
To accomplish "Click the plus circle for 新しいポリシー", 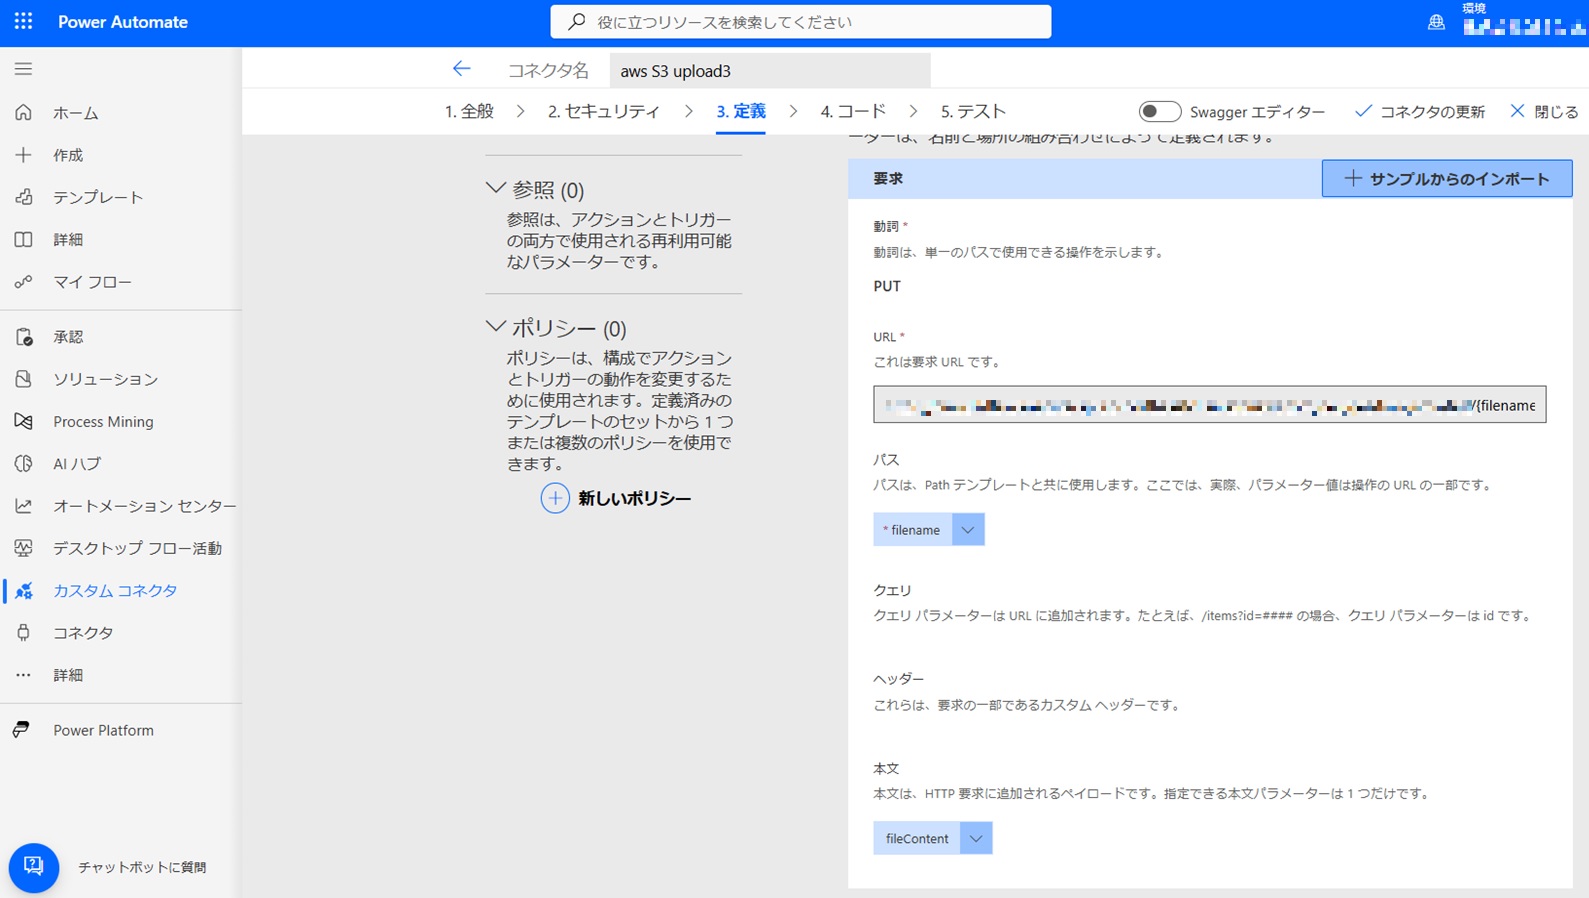I will [x=555, y=498].
